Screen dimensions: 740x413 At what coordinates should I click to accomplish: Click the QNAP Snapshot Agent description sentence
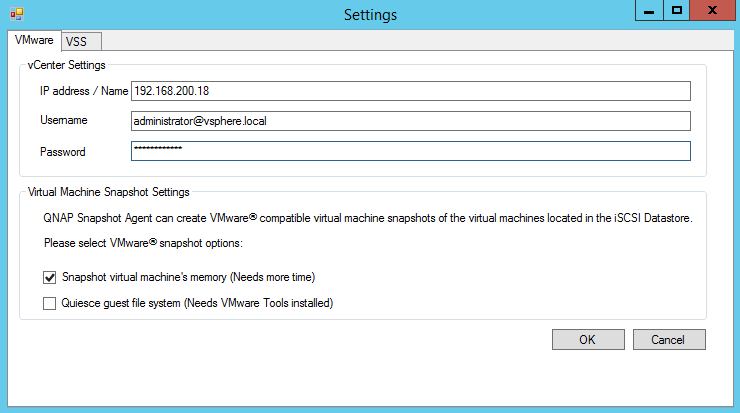click(368, 218)
